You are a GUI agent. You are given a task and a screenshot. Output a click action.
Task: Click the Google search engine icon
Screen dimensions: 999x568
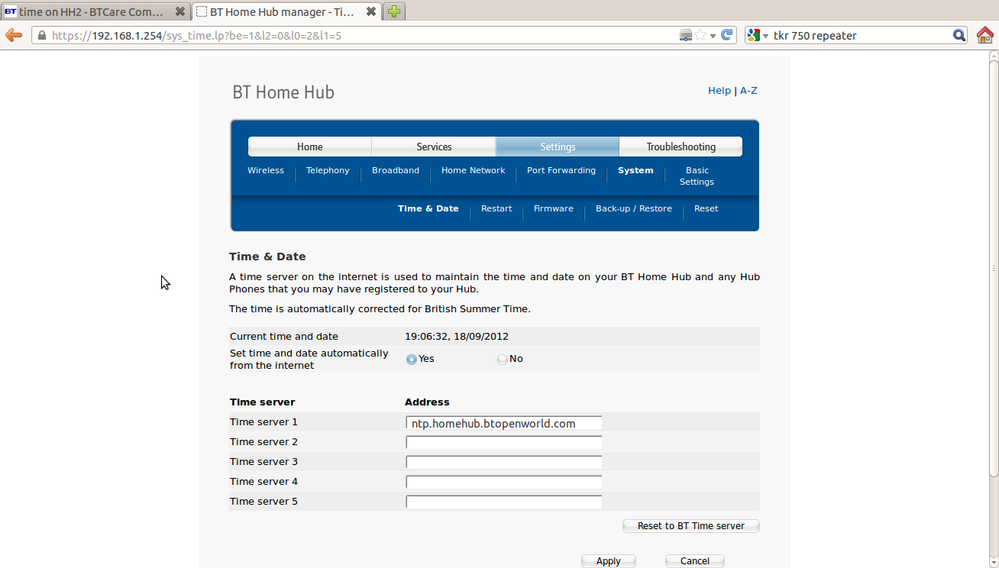tap(754, 36)
